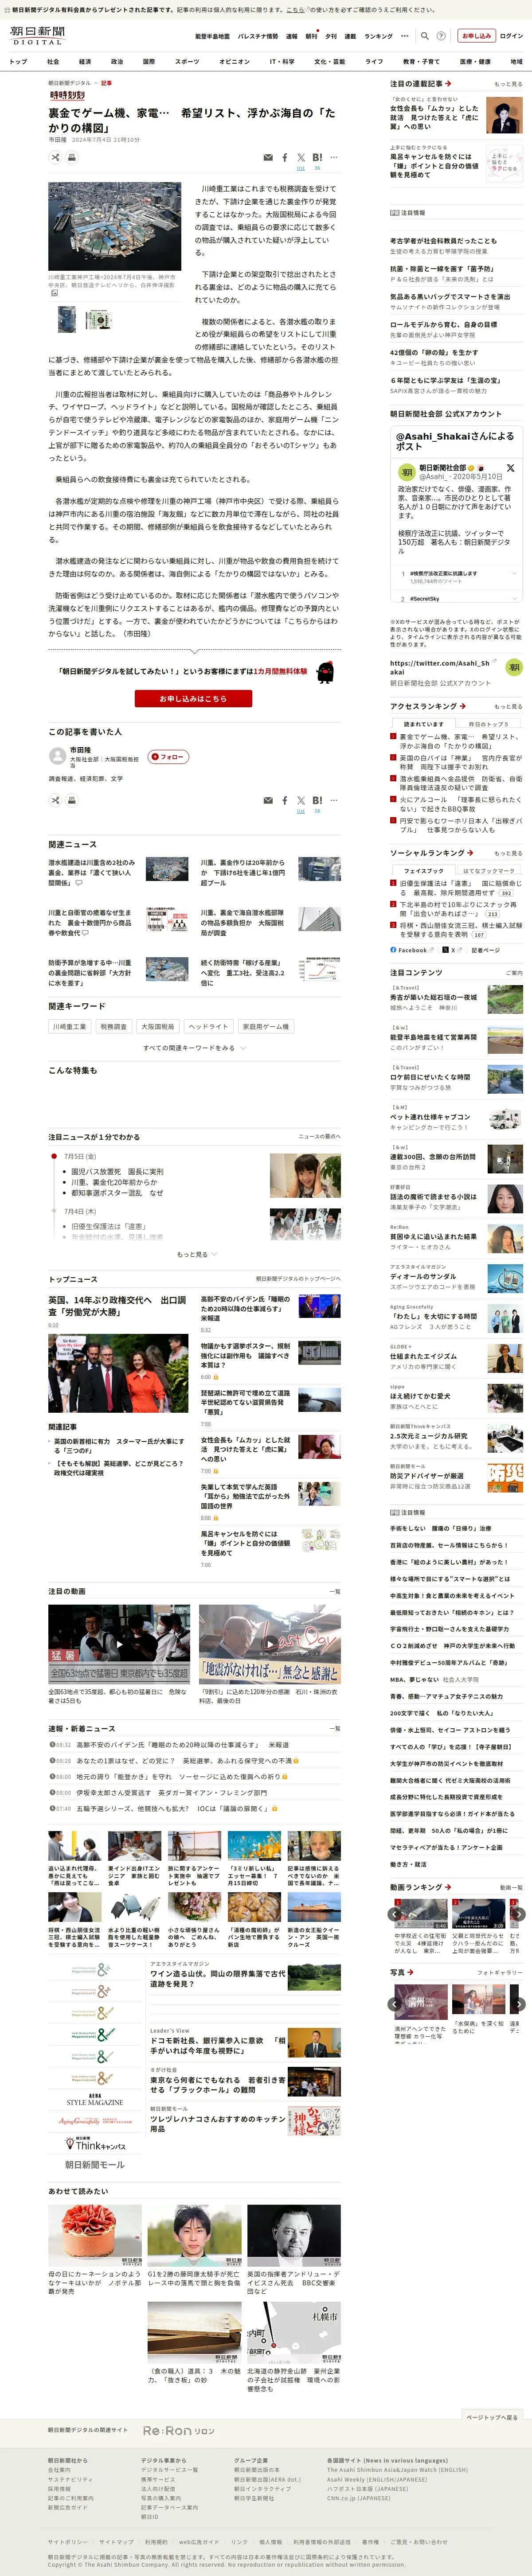Select 読まれています ranking tab
The image size is (532, 2576).
tap(424, 724)
